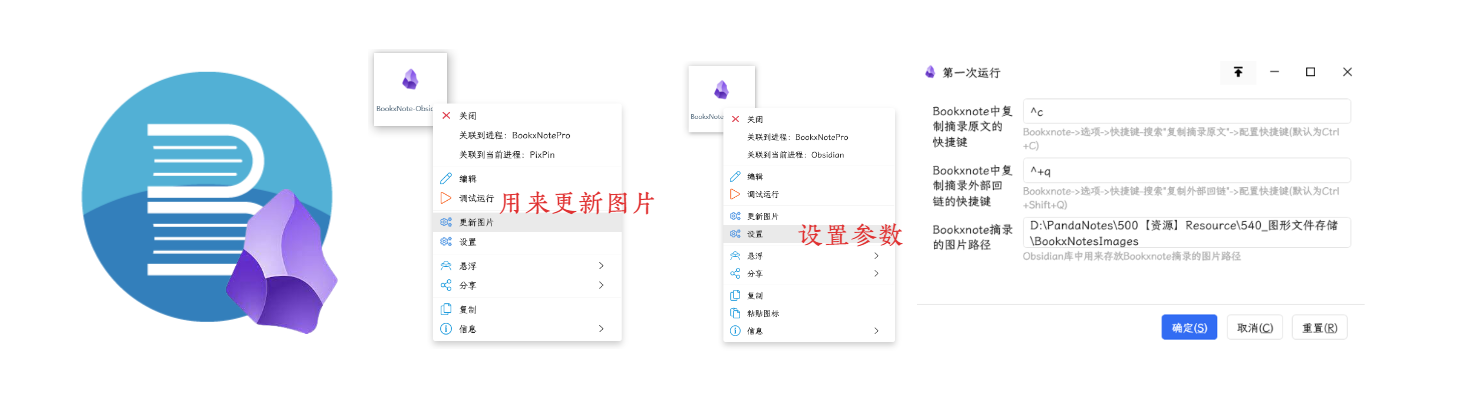Focus the ^+q shortcut input field
Viewport: 1466px width, 400px height.
click(x=1187, y=170)
